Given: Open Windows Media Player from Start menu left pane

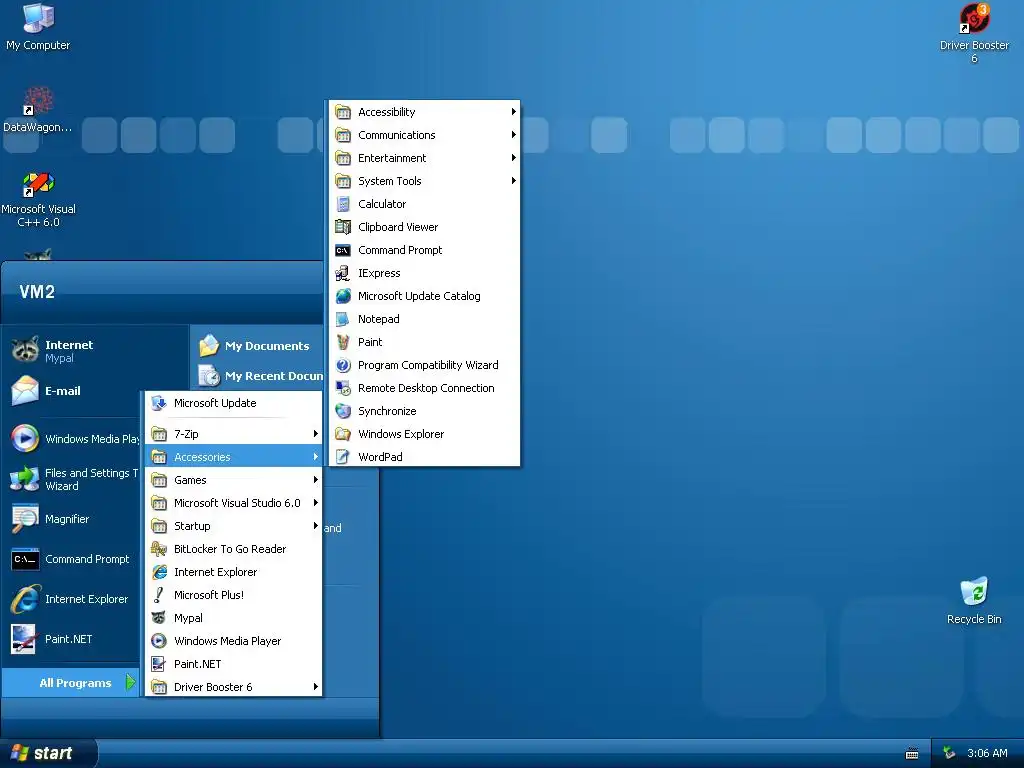Looking at the screenshot, I should tap(73, 439).
